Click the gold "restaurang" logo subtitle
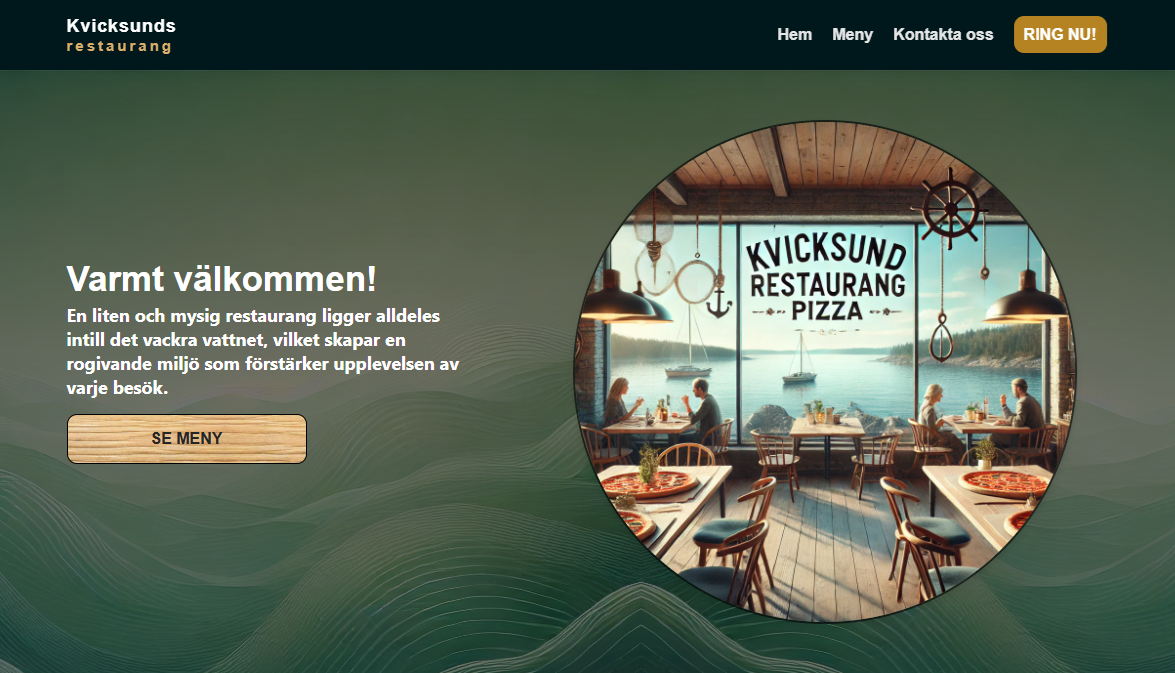This screenshot has width=1175, height=673. [119, 46]
